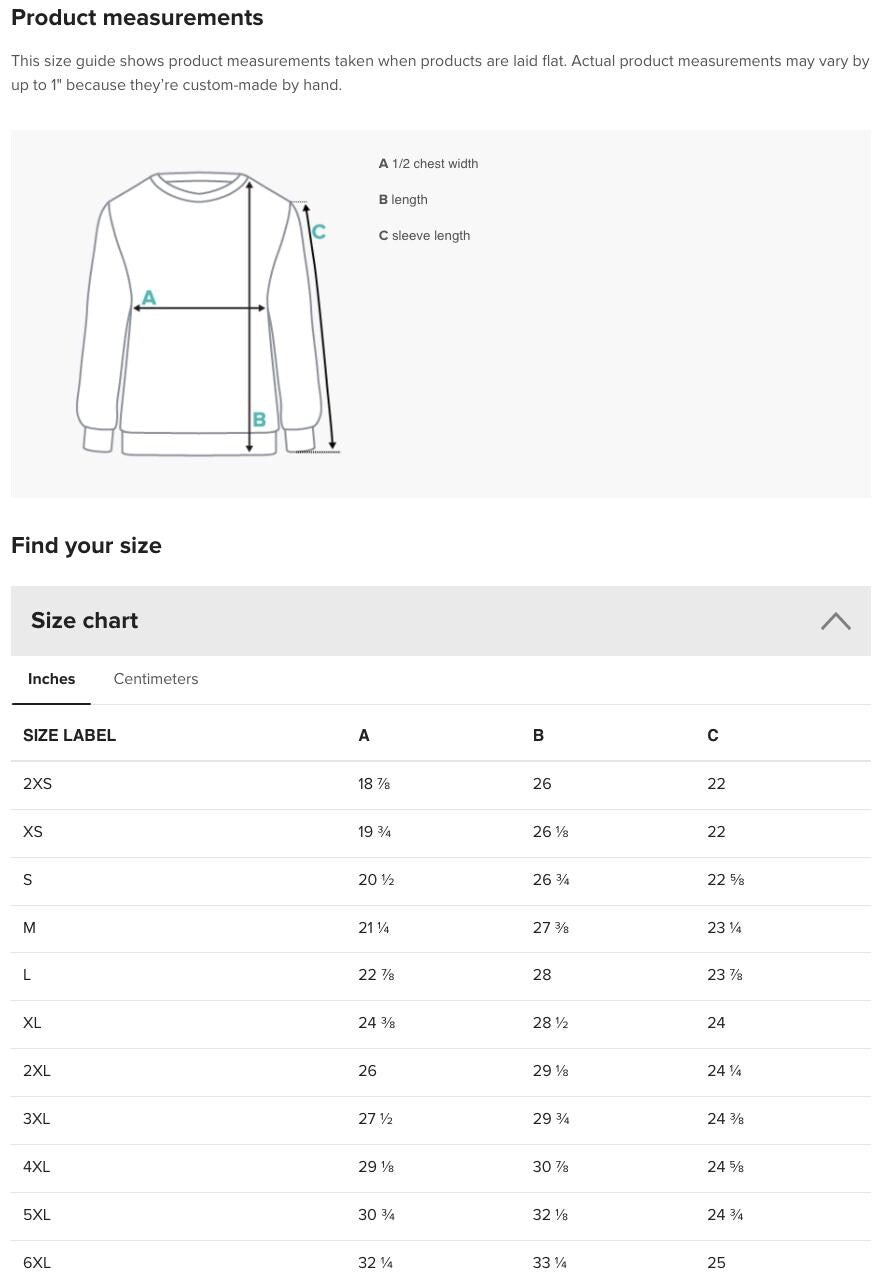
Task: Click the A chest width arrow marker
Action: (200, 307)
